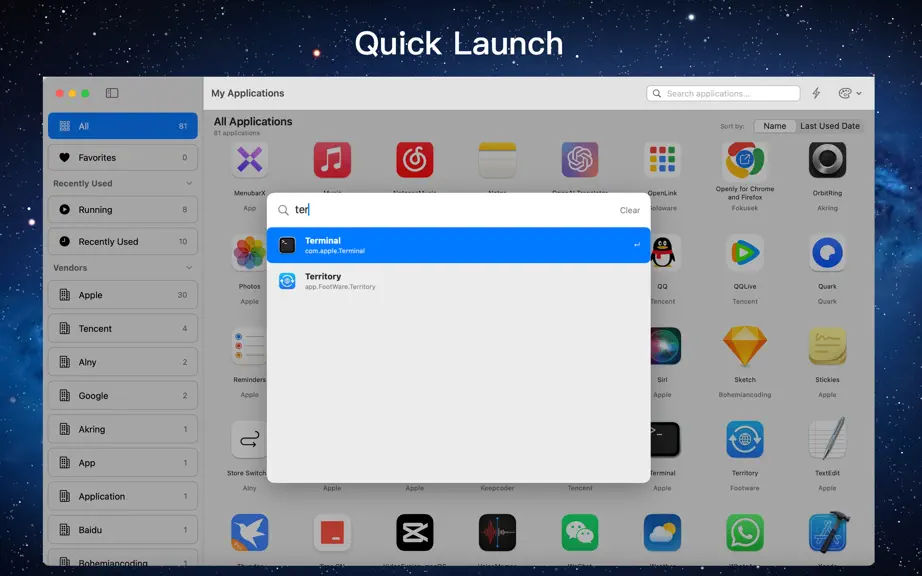
Task: Select the Terminal search result
Action: [x=459, y=245]
